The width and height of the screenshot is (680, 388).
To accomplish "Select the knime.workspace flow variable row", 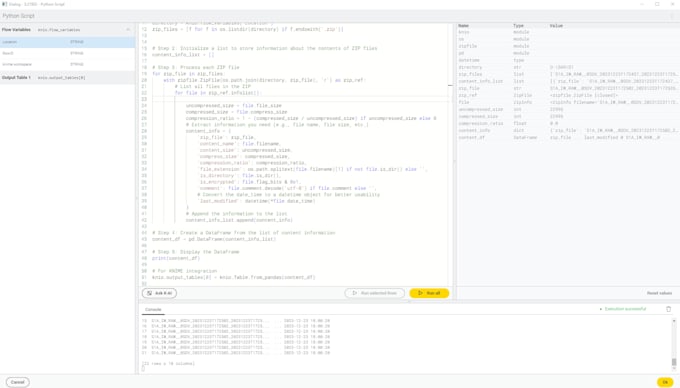I will coord(68,64).
